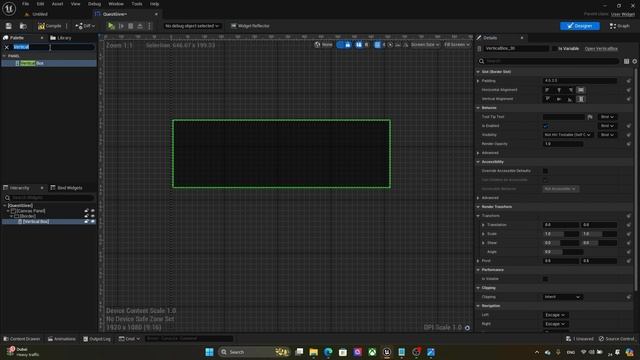This screenshot has width=640, height=360.
Task: Open Windows Start menu
Action: 209,352
